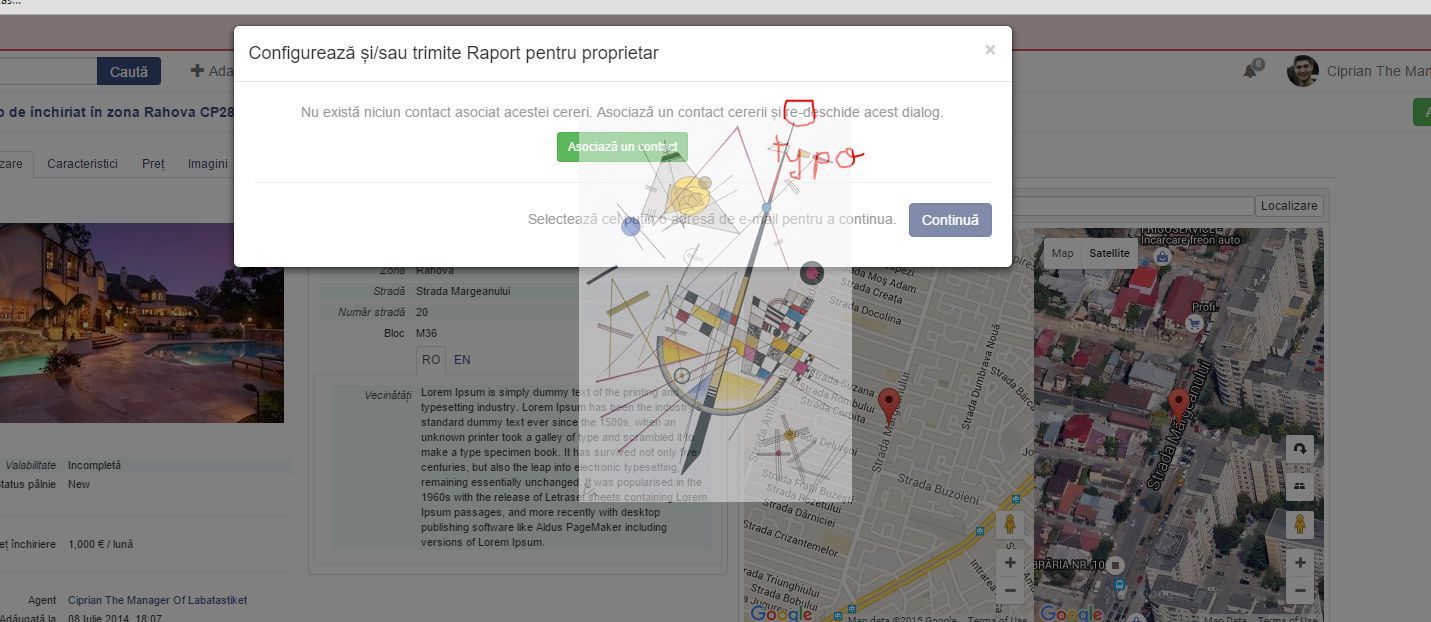1431x622 pixels.
Task: Click the rotate map icon on satellite view
Action: pos(1299,449)
